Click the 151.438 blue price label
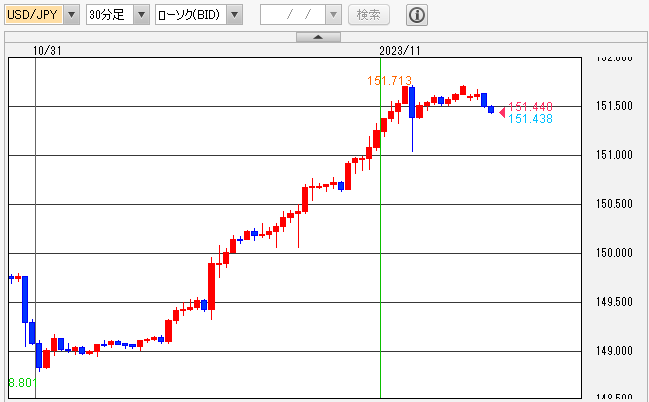The image size is (649, 402). tap(530, 119)
